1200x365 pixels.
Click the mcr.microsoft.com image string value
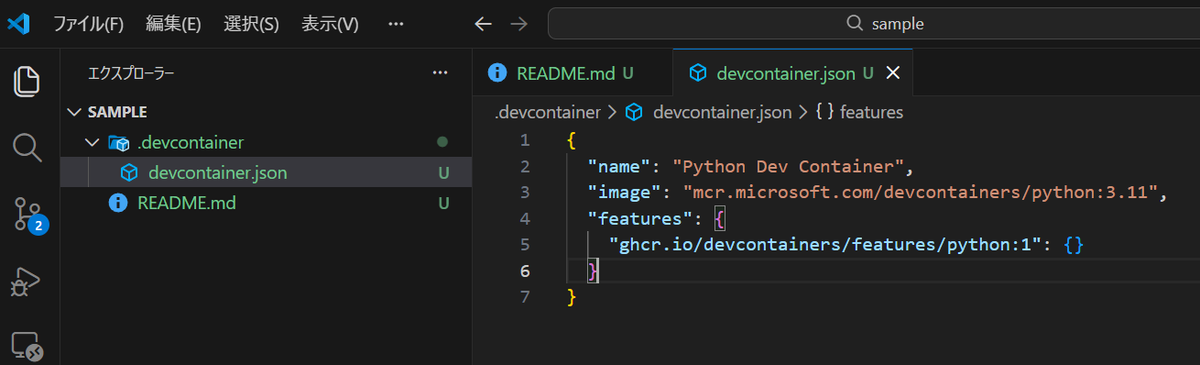point(920,192)
